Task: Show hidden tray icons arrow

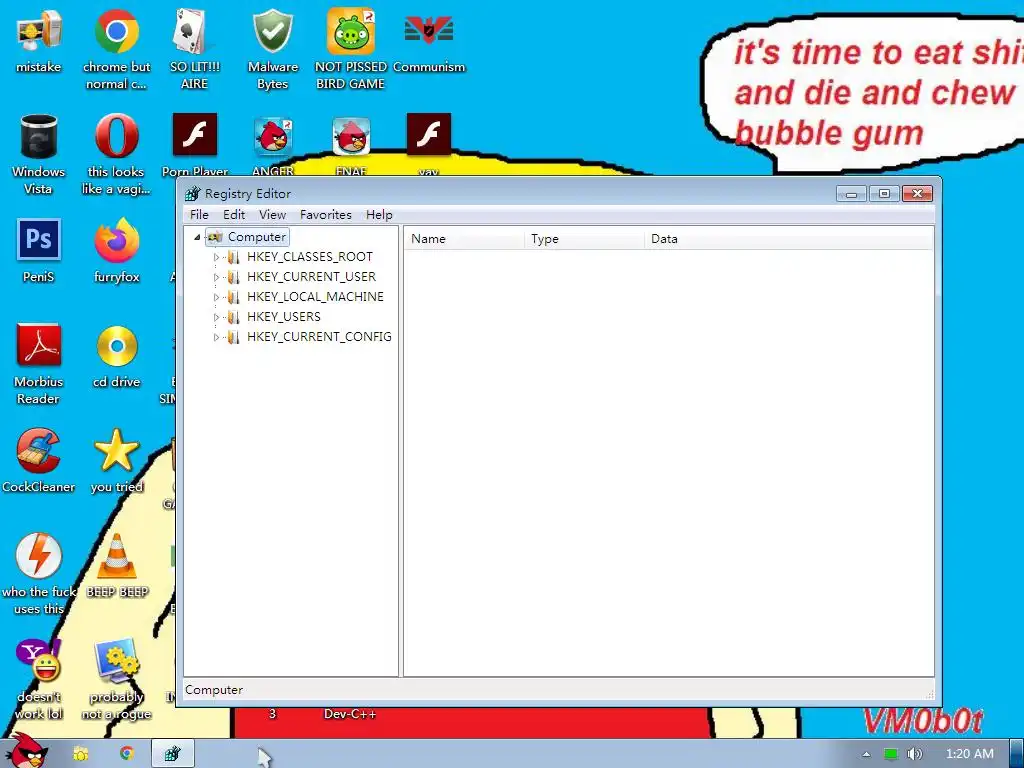Action: [x=867, y=754]
